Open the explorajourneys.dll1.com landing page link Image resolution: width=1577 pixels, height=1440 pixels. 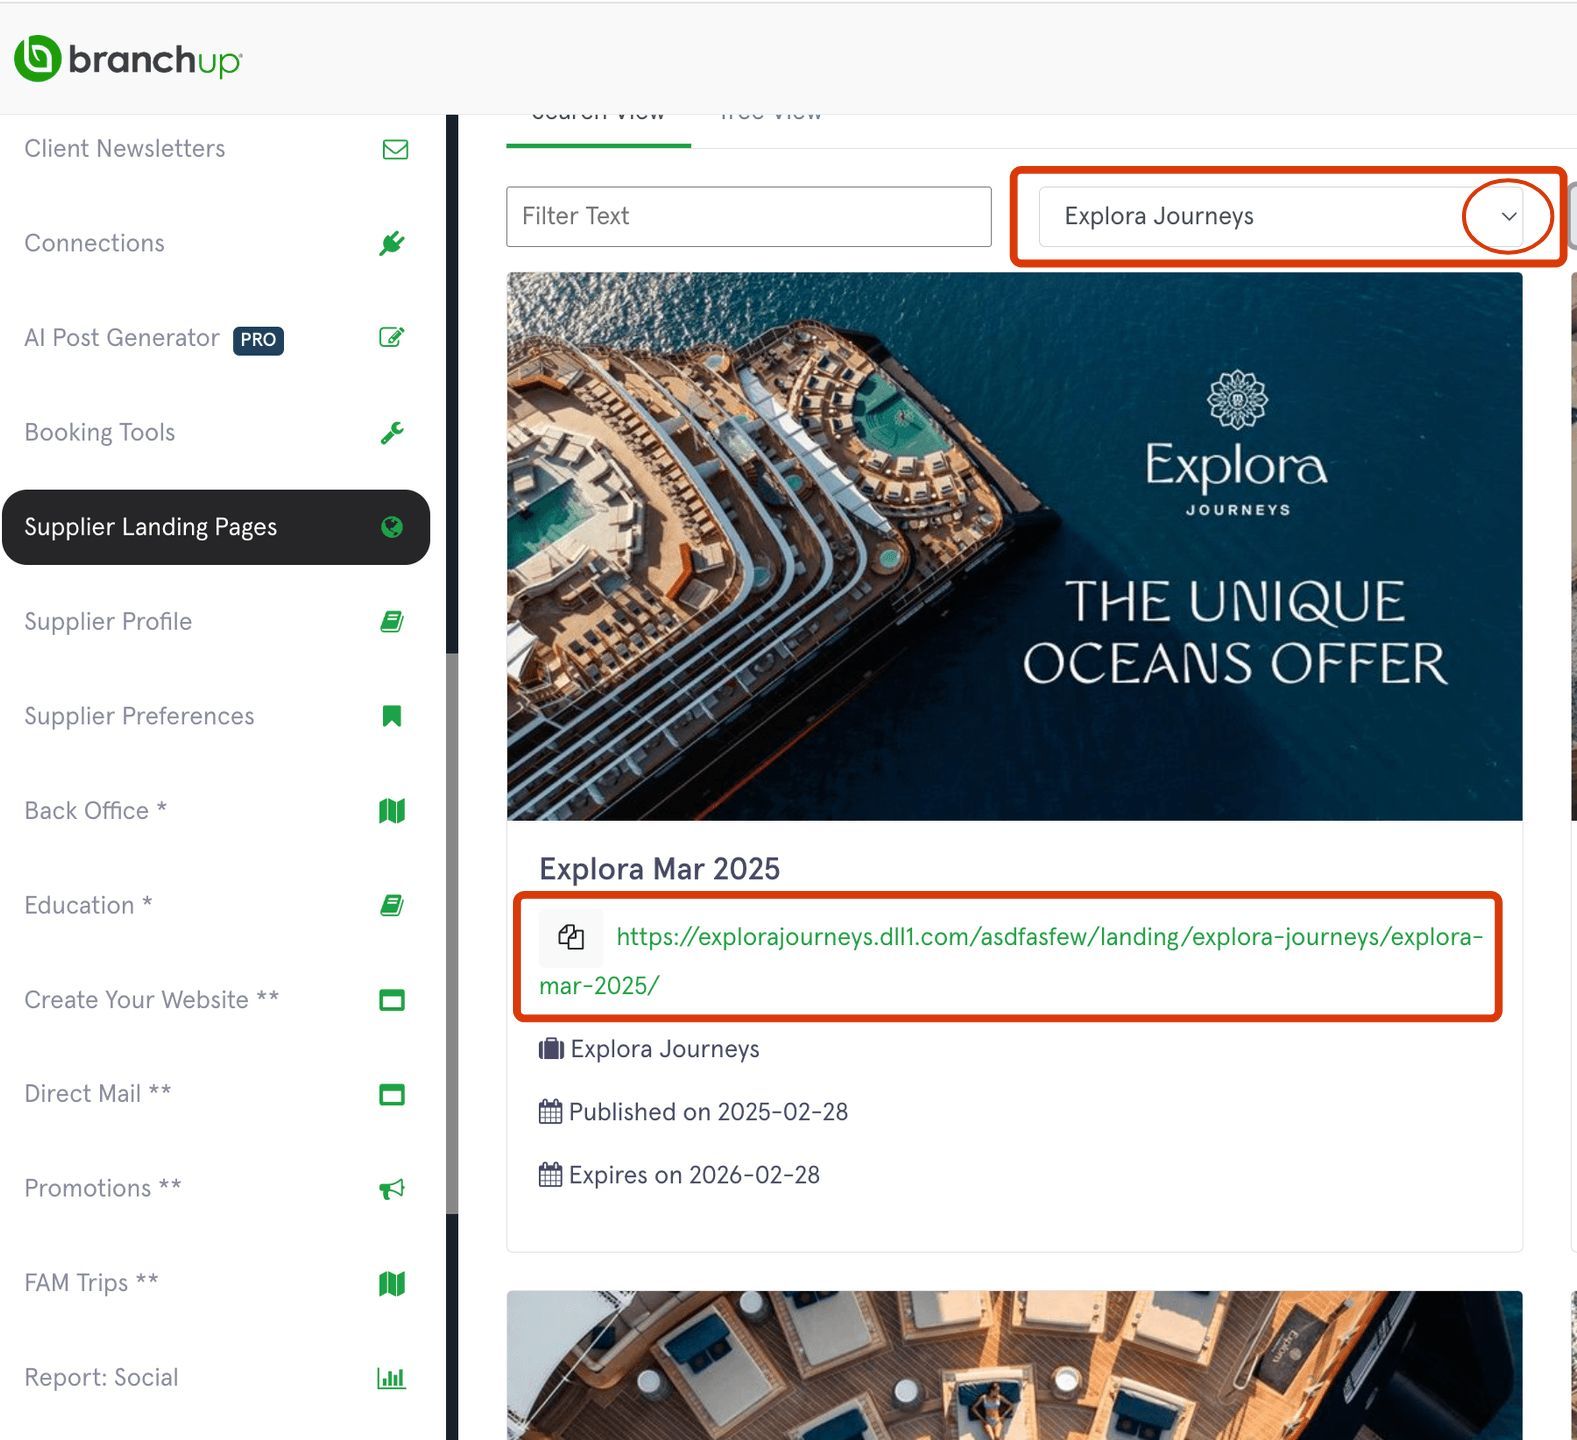(x=1011, y=961)
